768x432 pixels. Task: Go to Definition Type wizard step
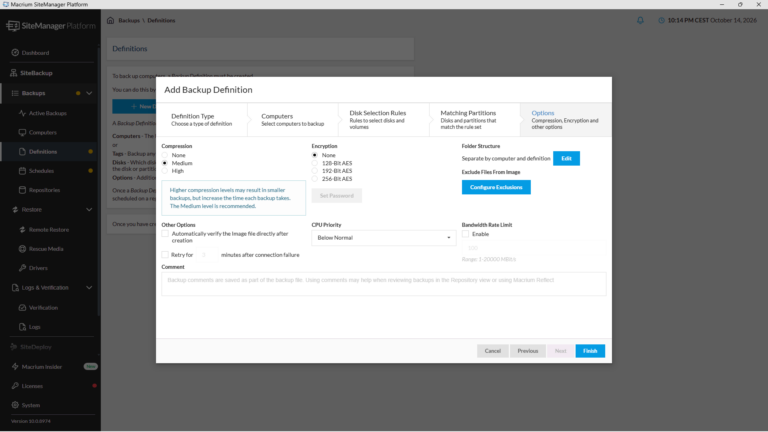pos(202,120)
